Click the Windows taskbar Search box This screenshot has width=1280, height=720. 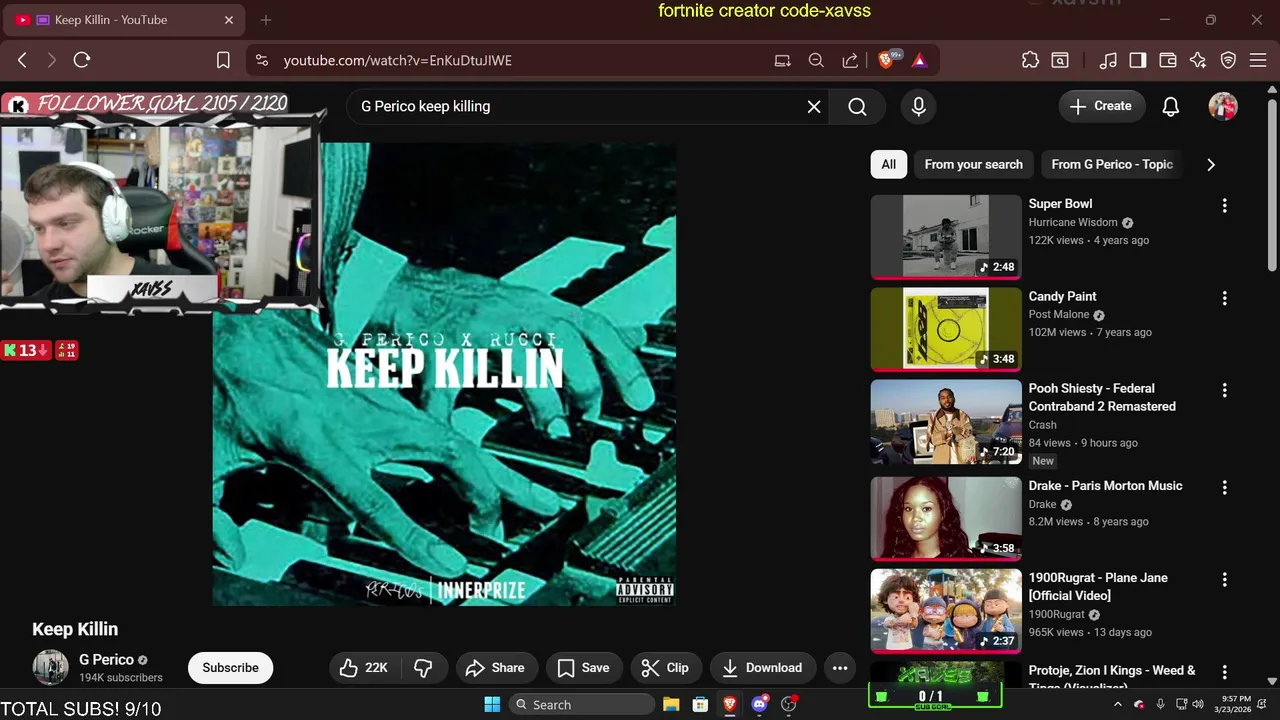coord(581,704)
